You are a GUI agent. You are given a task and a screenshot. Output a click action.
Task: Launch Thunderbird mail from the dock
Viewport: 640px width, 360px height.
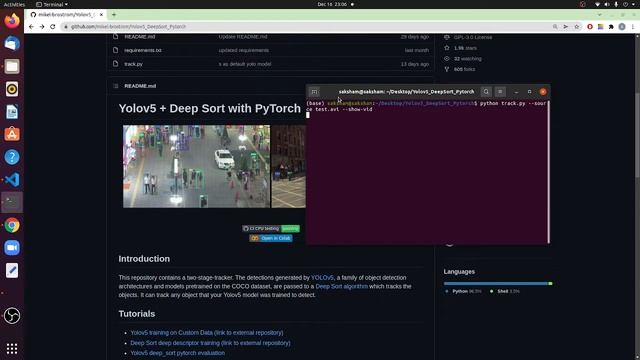[x=12, y=43]
